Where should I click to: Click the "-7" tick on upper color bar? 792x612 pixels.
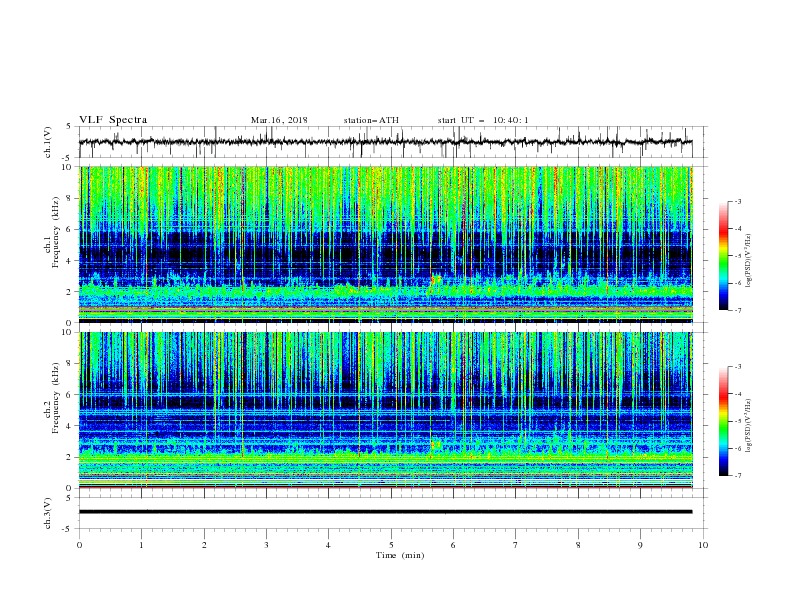(738, 310)
